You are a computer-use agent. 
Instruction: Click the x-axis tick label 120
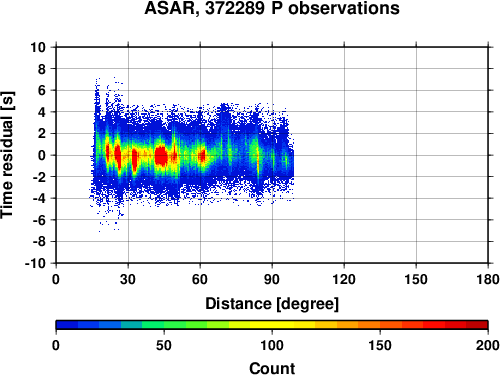[344, 279]
